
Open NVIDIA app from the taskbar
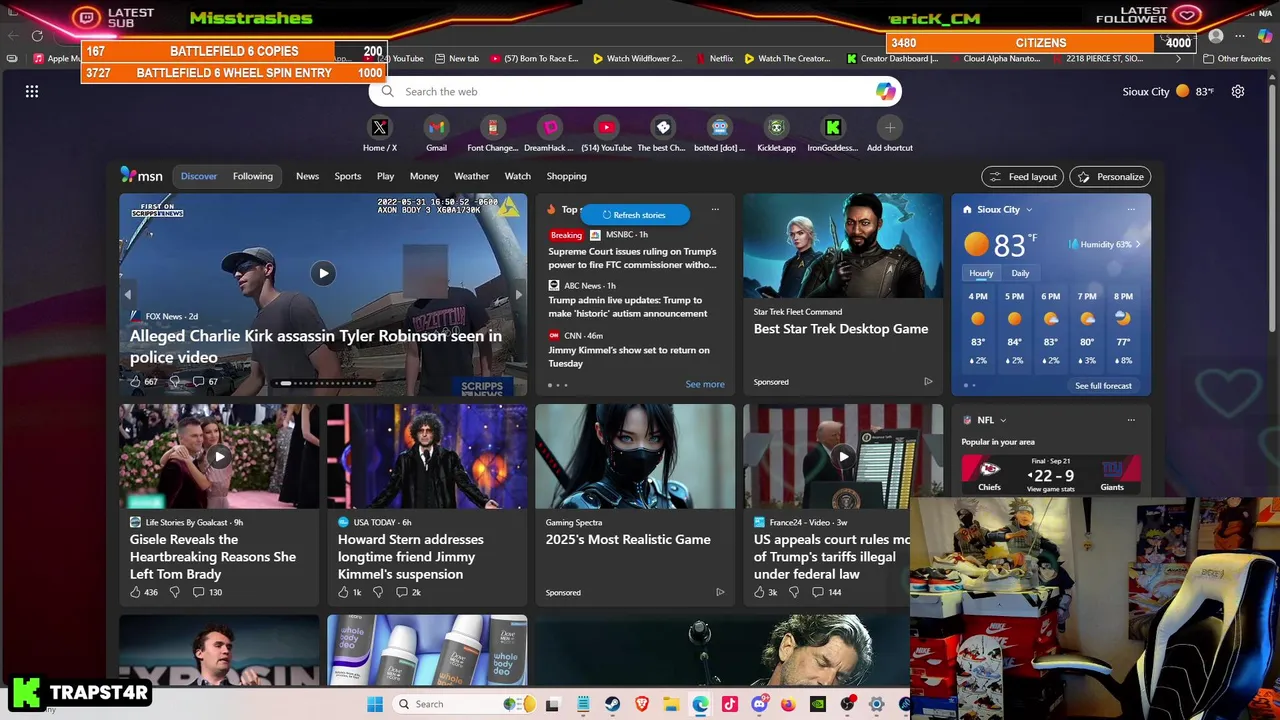818,704
